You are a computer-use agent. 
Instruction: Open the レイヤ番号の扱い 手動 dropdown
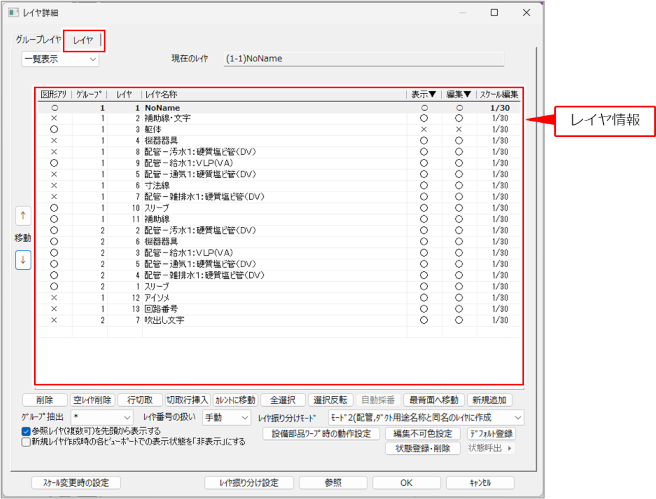click(x=226, y=416)
